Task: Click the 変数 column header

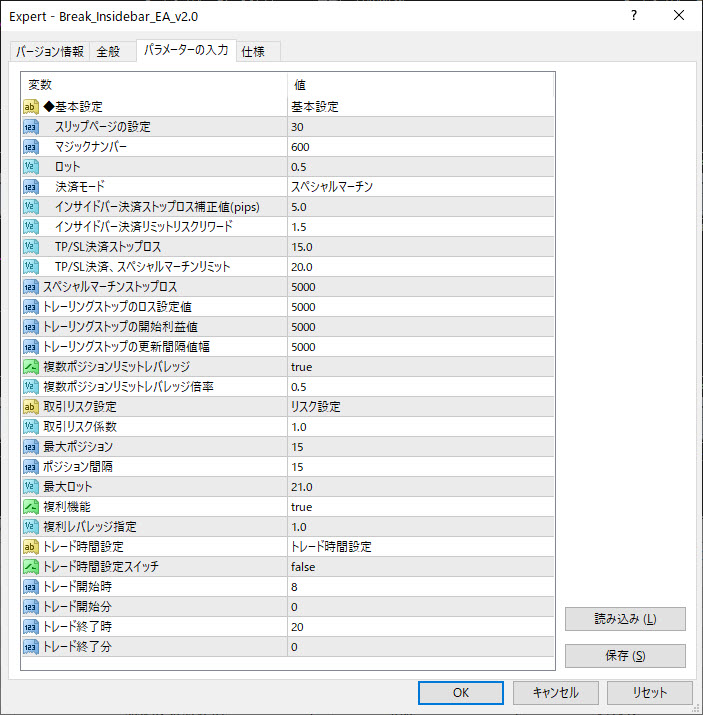Action: [154, 84]
